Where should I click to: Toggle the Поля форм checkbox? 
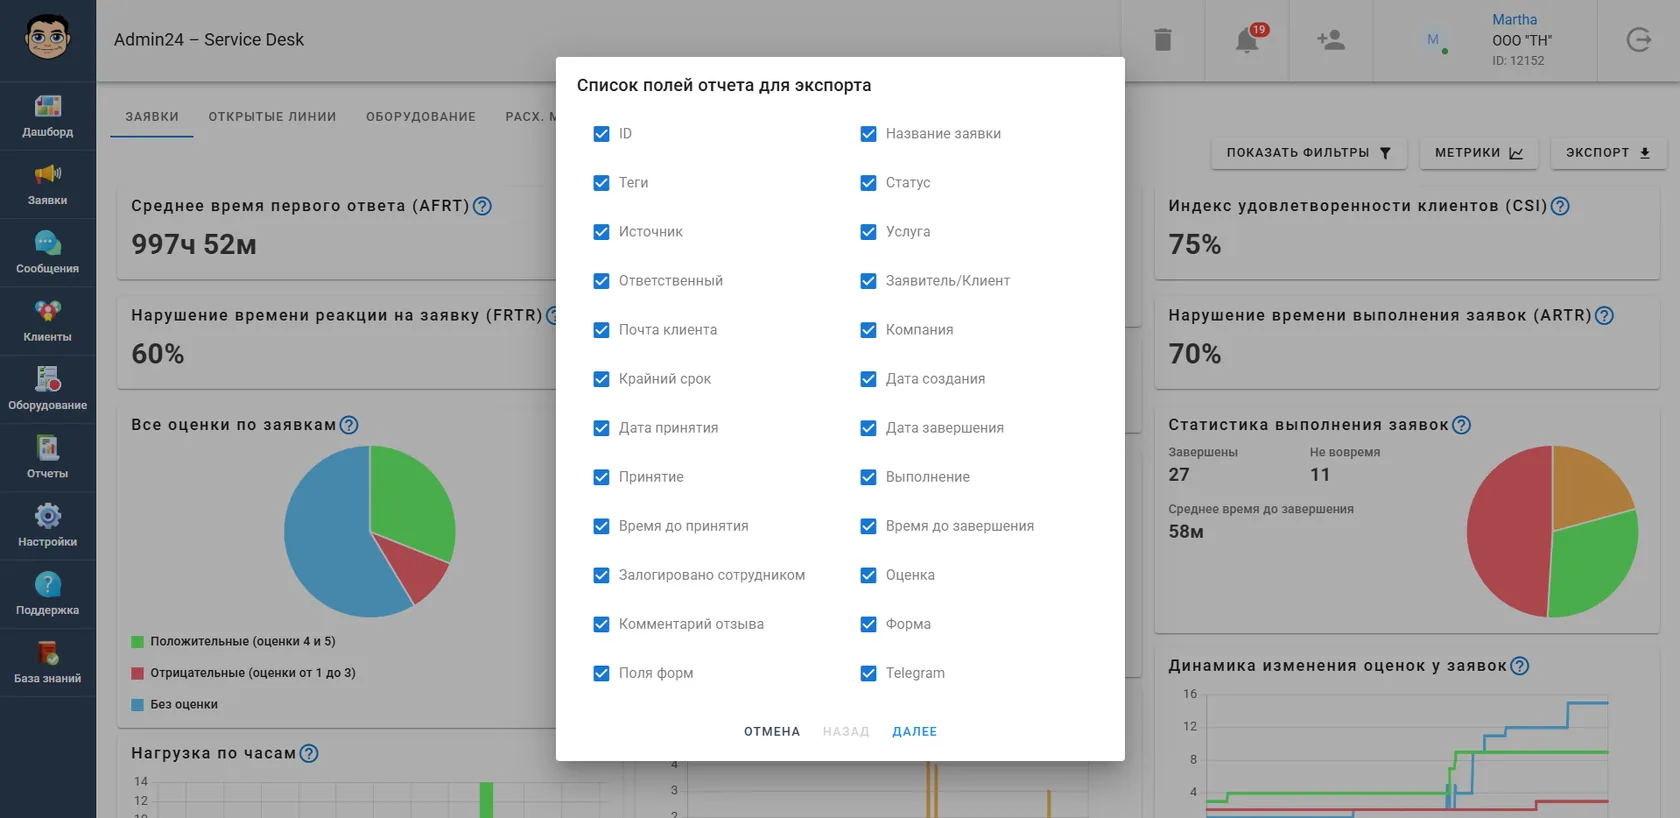tap(601, 673)
